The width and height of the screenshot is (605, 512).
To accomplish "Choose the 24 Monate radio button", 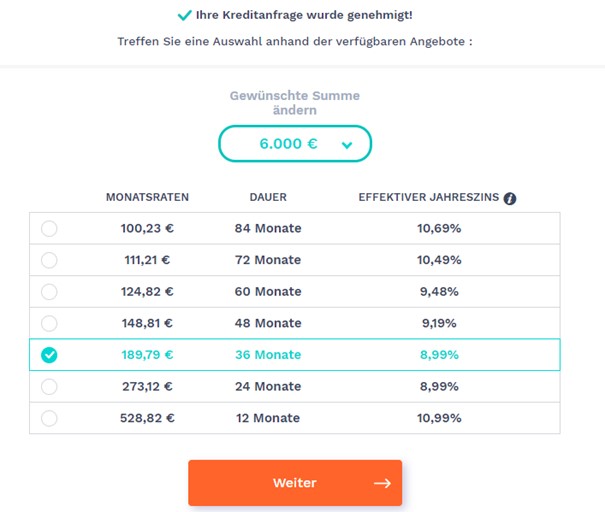I will pyautogui.click(x=49, y=387).
